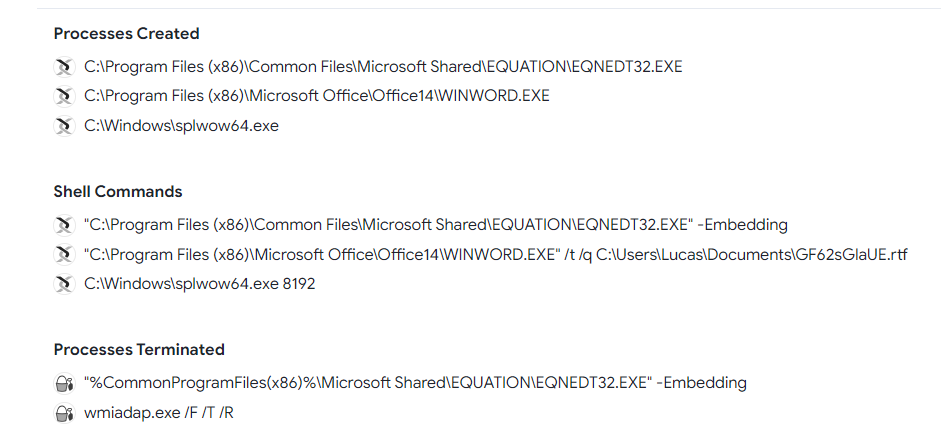Click the wmiadap.exe /F /T /R entry
Viewport: 941px width, 433px height.
[158, 412]
